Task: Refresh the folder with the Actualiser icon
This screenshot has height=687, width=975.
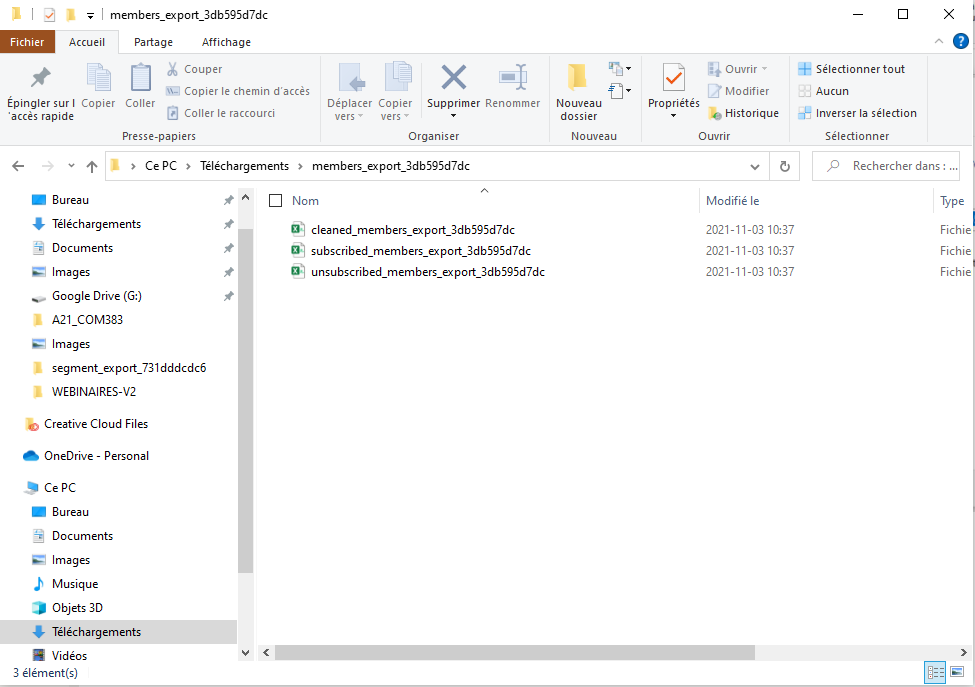Action: (785, 166)
